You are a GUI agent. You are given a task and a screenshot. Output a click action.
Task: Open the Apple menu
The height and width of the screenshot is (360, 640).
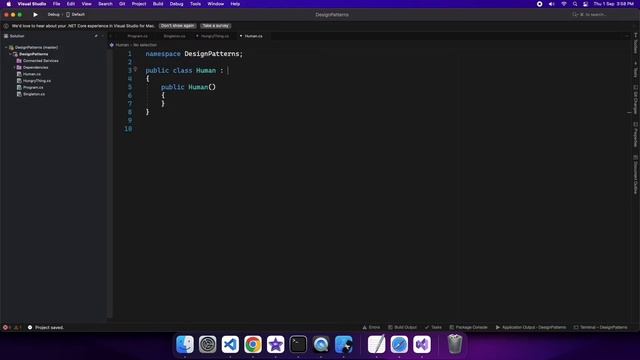pyautogui.click(x=9, y=4)
